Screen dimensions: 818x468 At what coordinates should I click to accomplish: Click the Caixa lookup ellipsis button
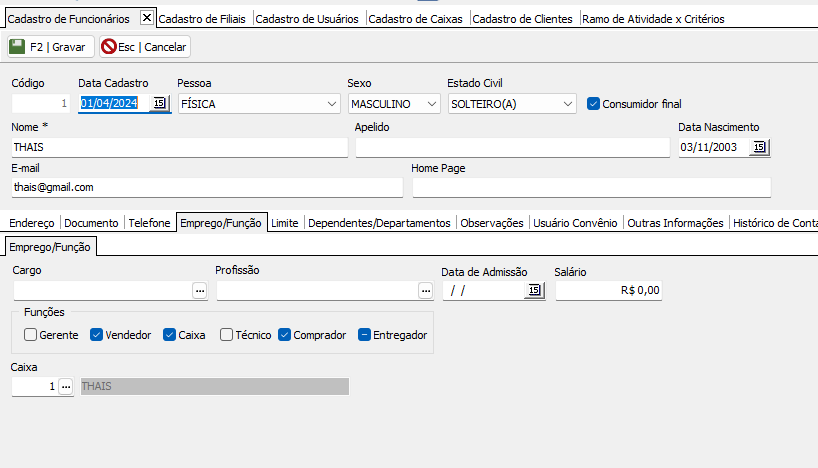pos(66,386)
